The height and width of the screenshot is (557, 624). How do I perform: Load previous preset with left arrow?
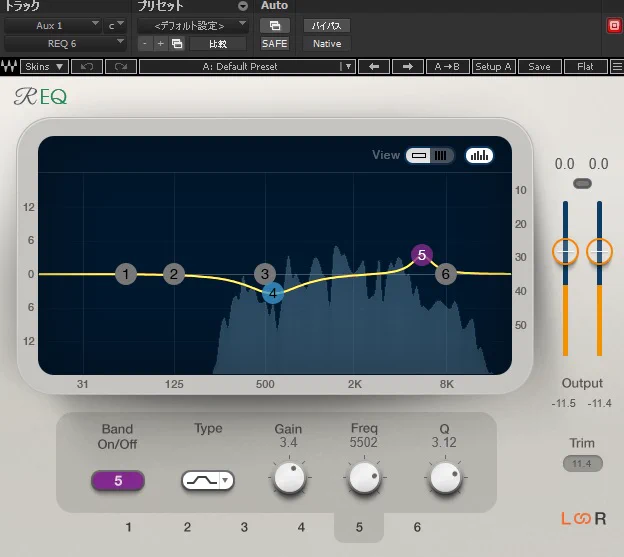click(x=374, y=66)
